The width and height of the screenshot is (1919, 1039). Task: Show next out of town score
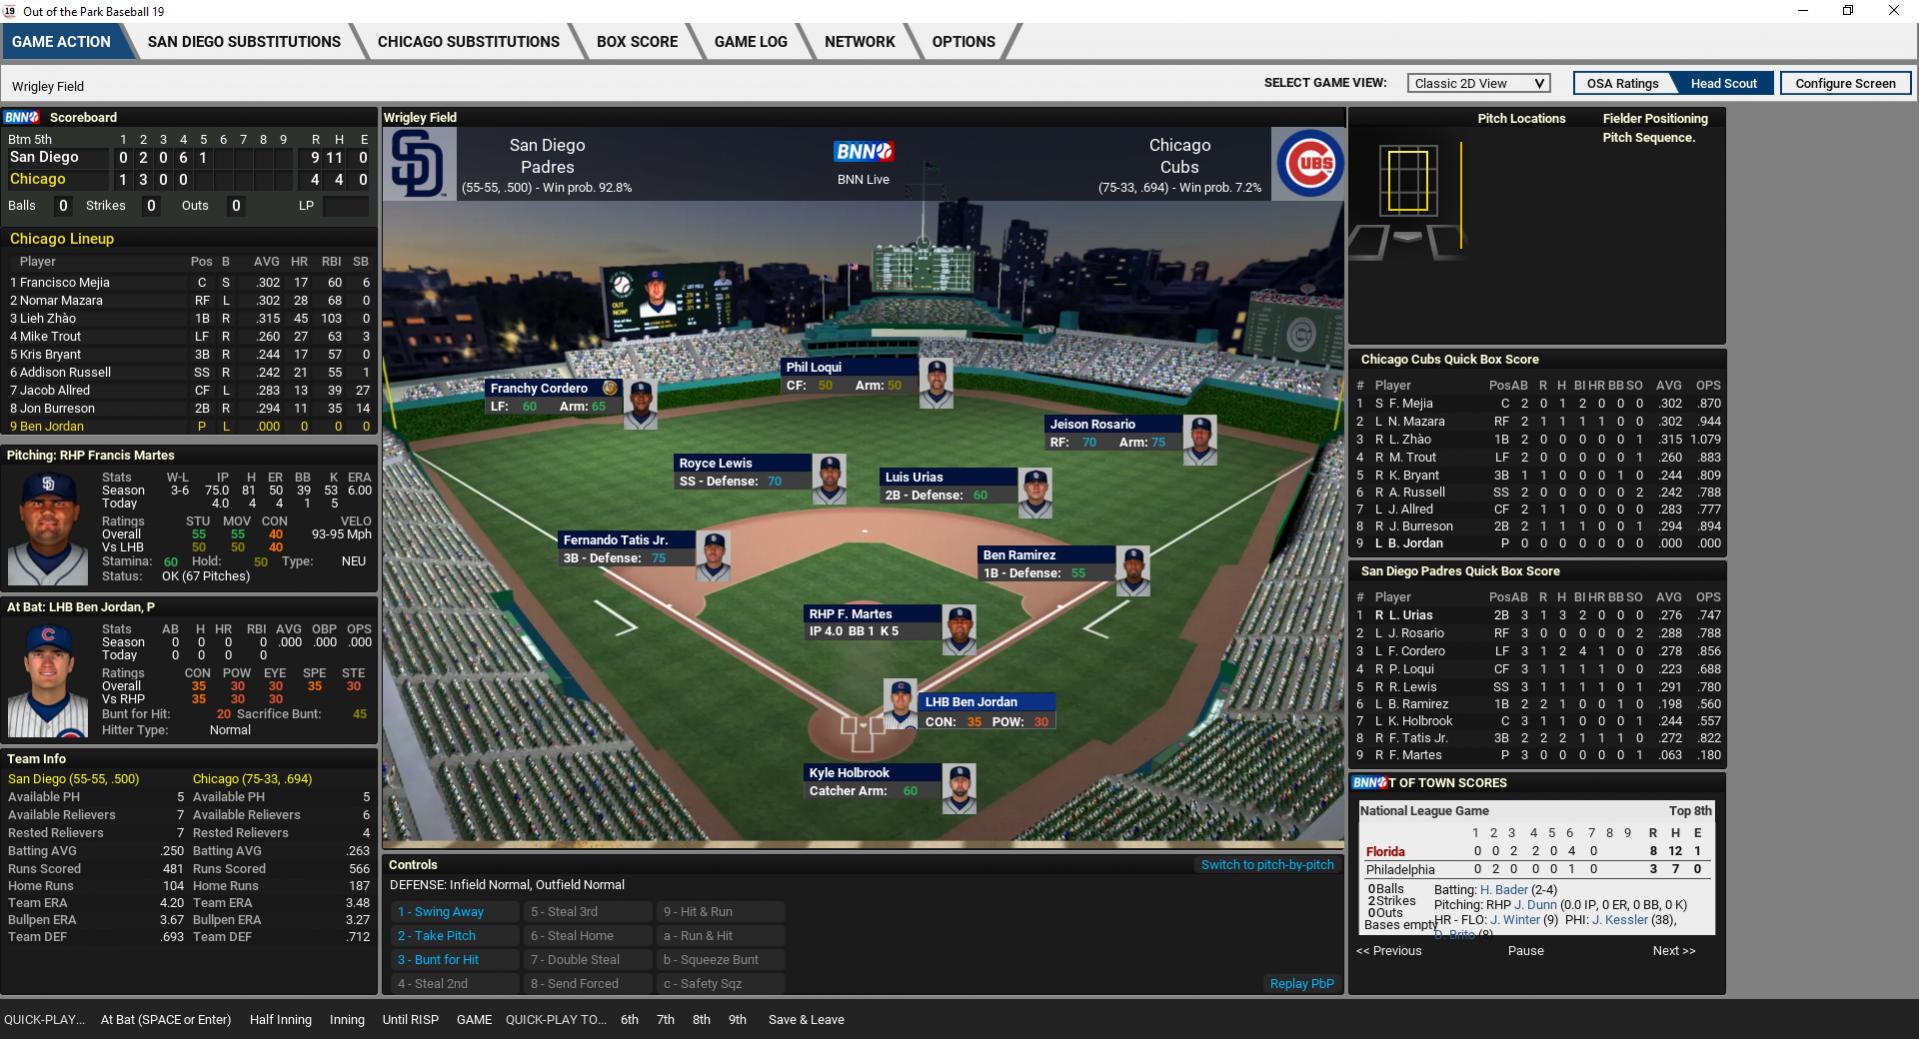pos(1673,951)
